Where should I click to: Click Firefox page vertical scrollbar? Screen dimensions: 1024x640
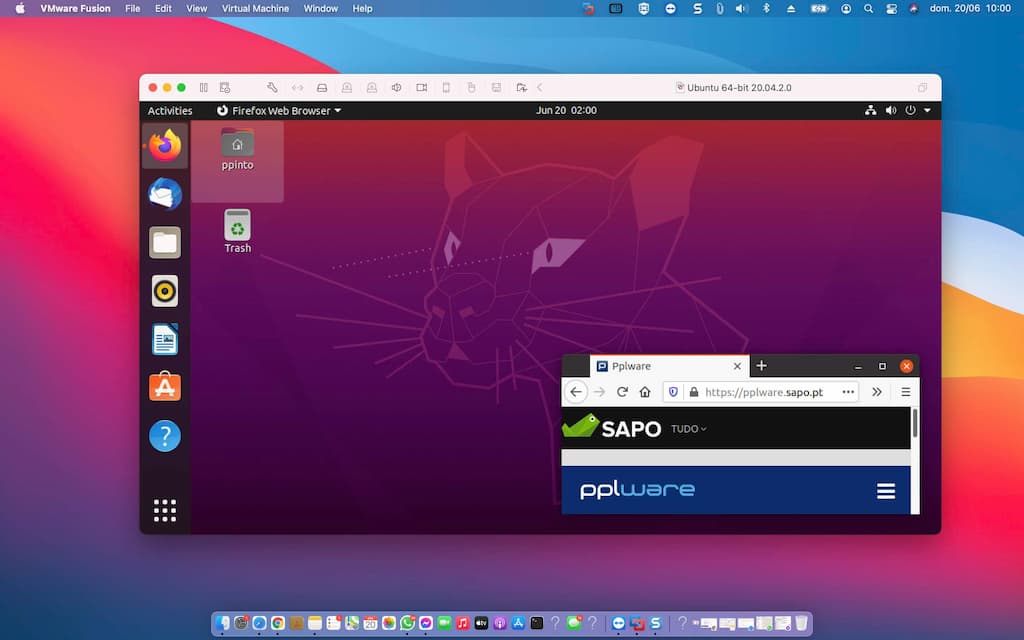click(915, 423)
